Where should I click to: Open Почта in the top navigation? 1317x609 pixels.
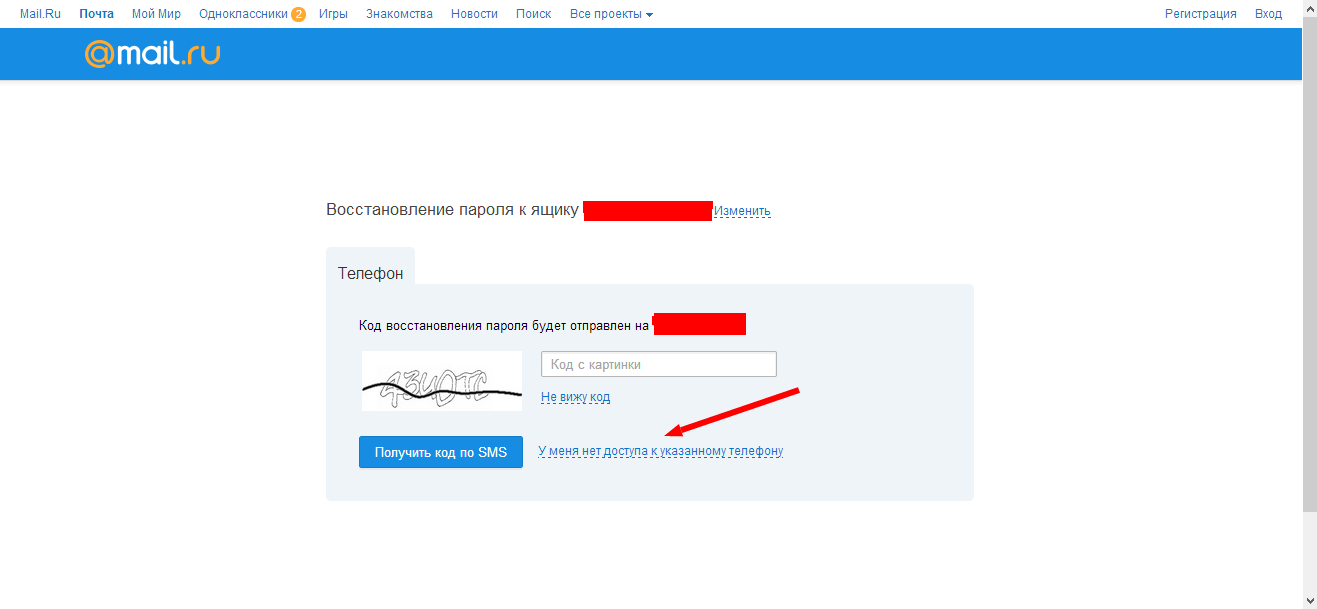pos(96,14)
